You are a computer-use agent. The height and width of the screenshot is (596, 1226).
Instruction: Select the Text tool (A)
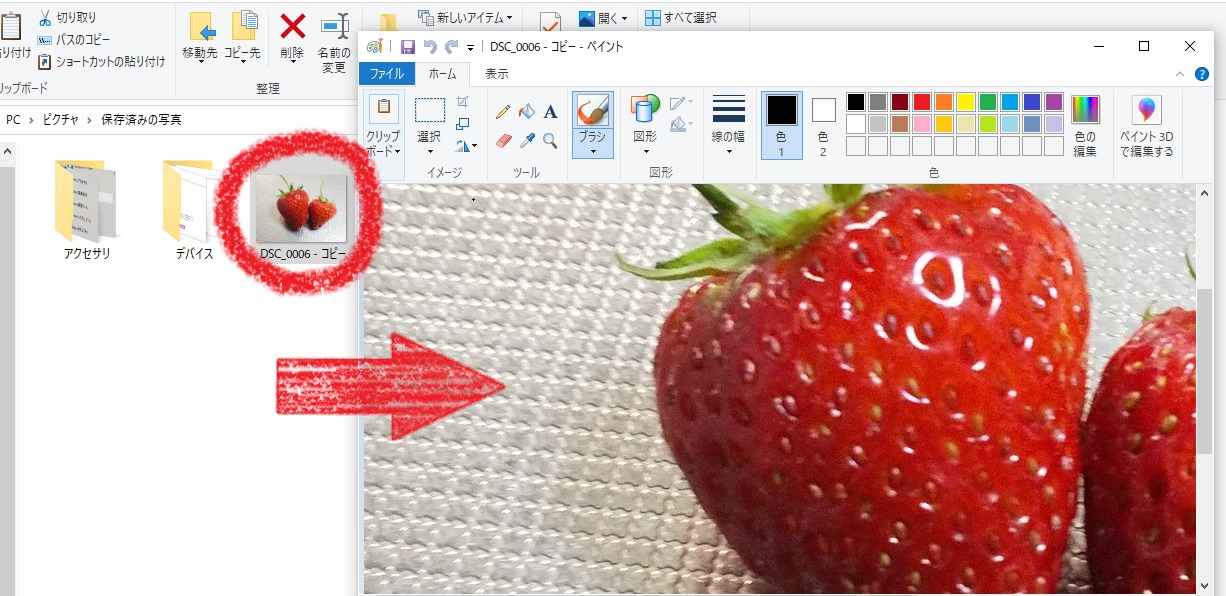(x=550, y=112)
